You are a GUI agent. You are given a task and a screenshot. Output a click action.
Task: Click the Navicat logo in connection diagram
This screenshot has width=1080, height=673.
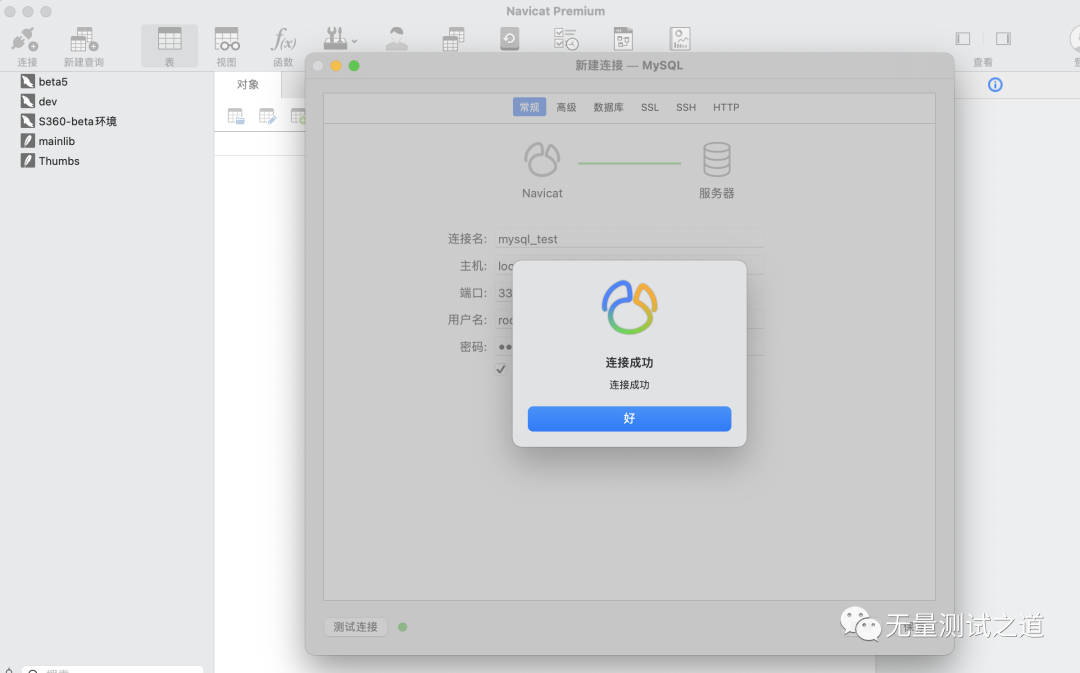542,159
